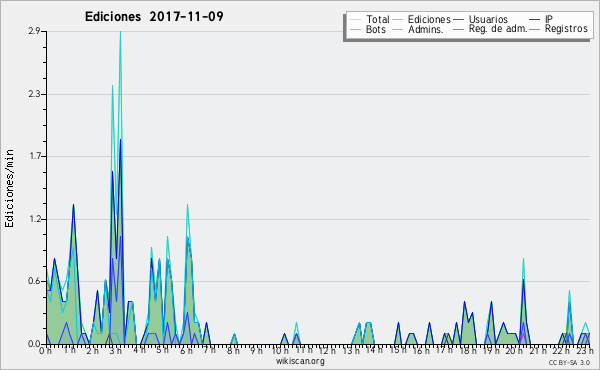Click the green Ediciones legend line swatch

click(398, 20)
